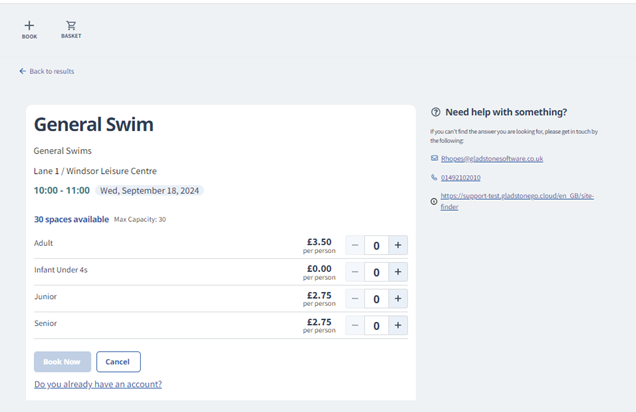Cancel the General Swim booking

(118, 362)
